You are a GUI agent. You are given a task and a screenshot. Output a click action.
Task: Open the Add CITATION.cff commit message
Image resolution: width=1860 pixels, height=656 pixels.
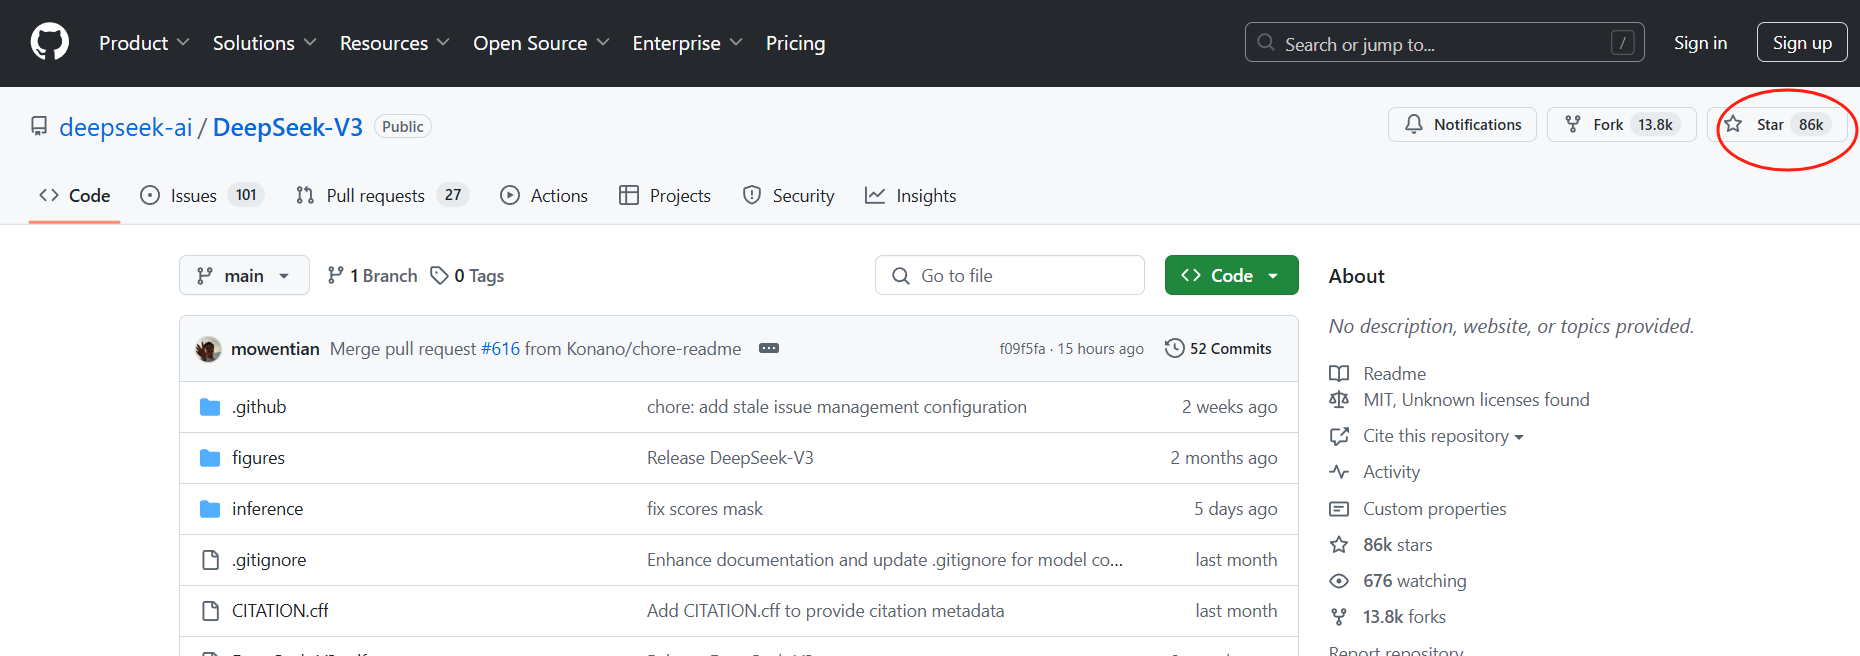pyautogui.click(x=826, y=611)
